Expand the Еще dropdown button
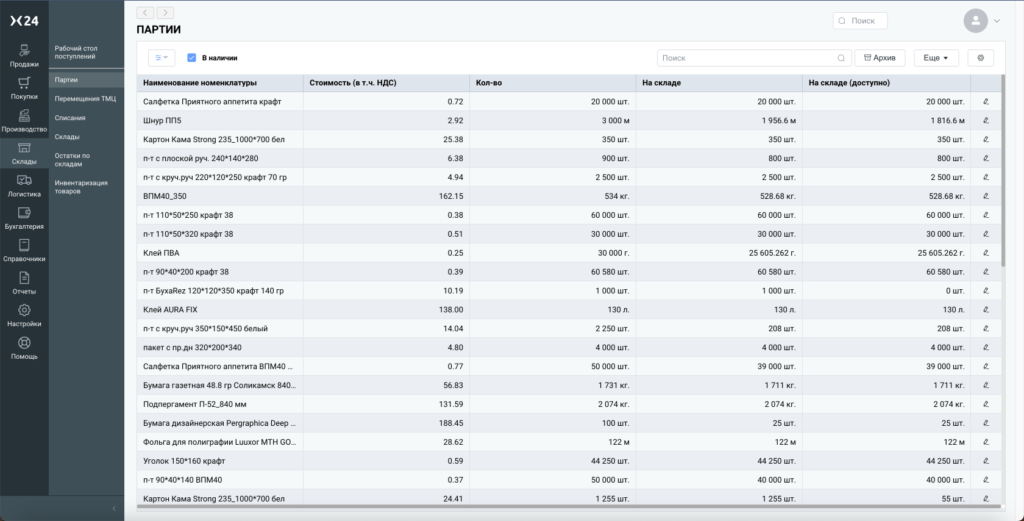1024x521 pixels. tap(936, 58)
